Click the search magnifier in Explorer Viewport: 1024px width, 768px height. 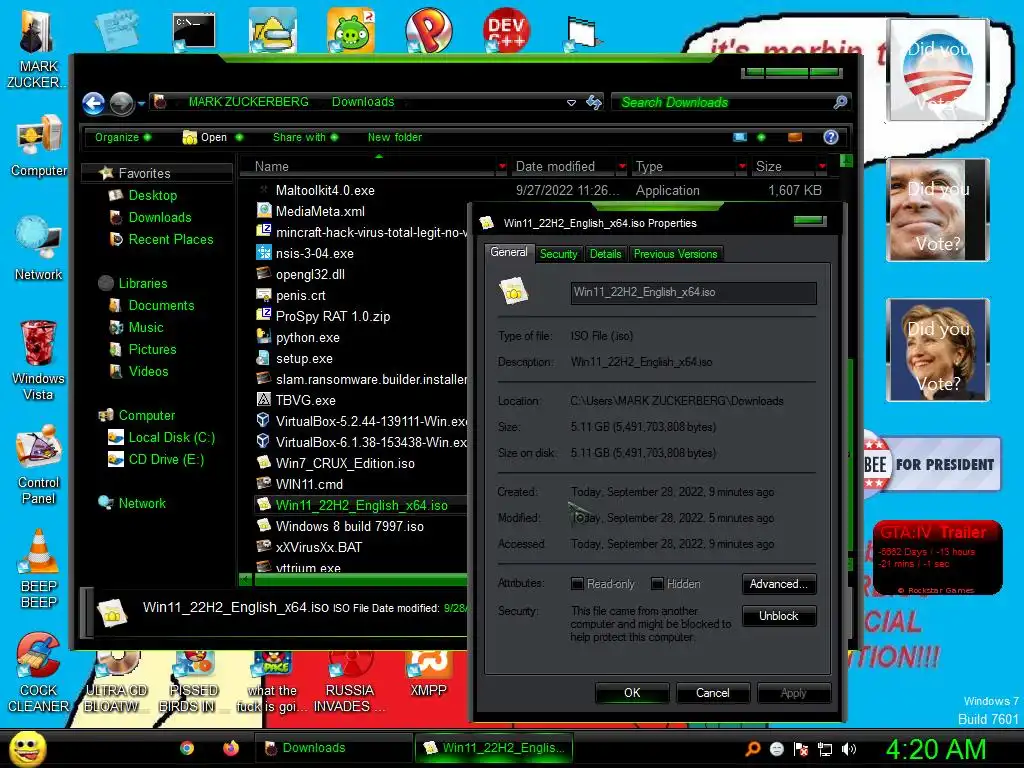[840, 102]
